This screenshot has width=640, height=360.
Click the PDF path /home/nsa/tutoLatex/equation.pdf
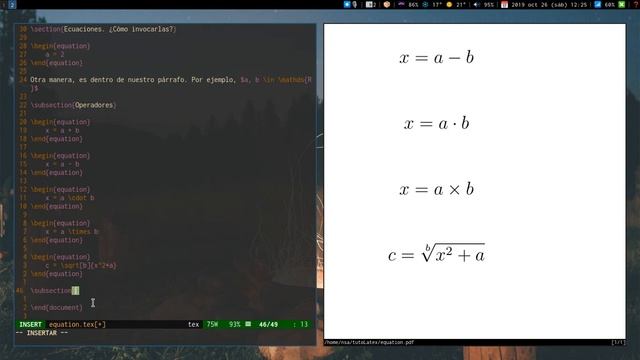coord(369,342)
